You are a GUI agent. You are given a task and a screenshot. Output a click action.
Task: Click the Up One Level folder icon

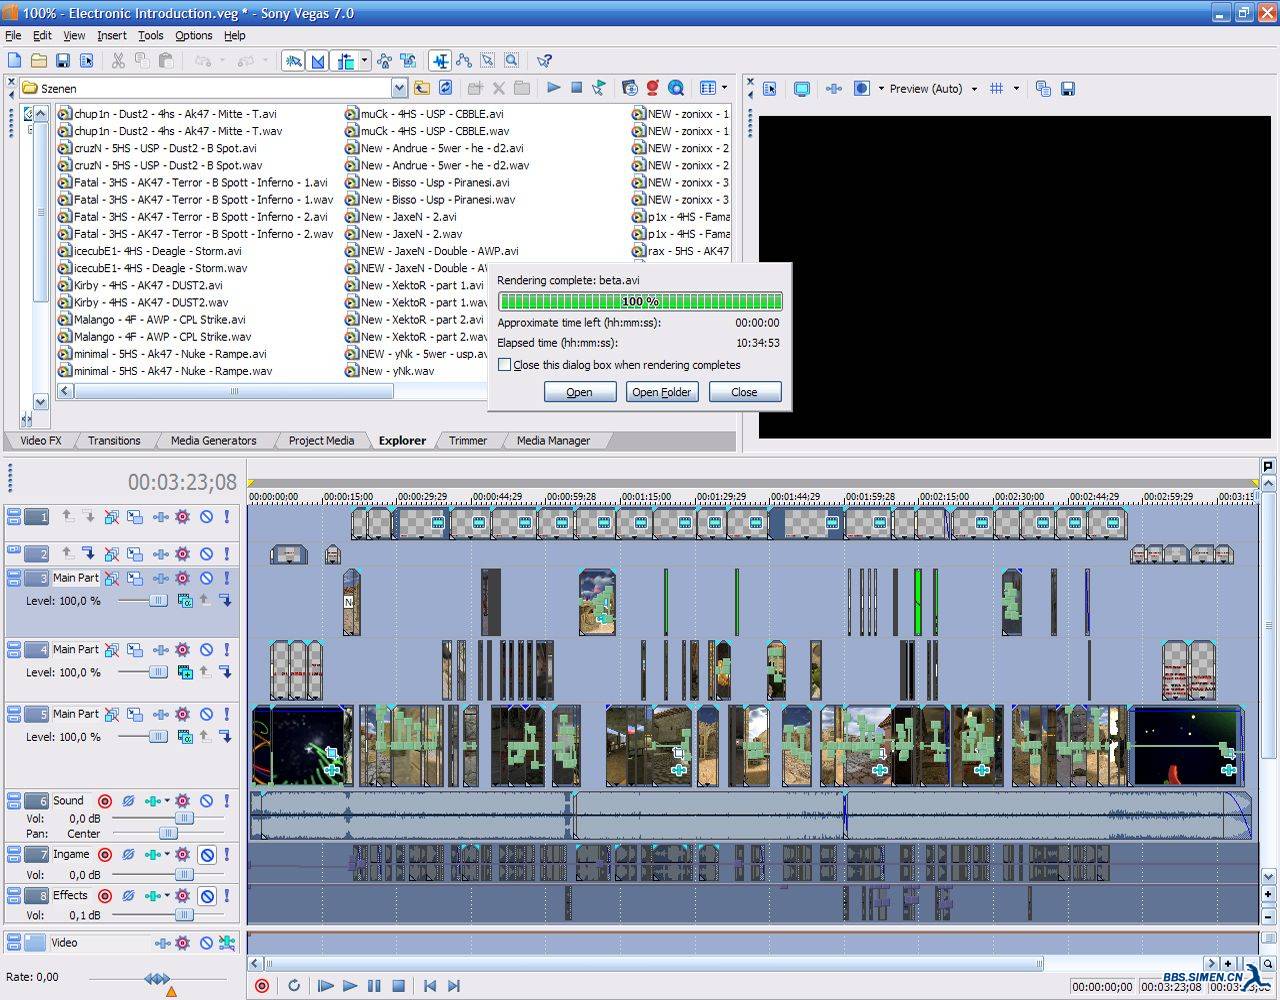[x=422, y=88]
